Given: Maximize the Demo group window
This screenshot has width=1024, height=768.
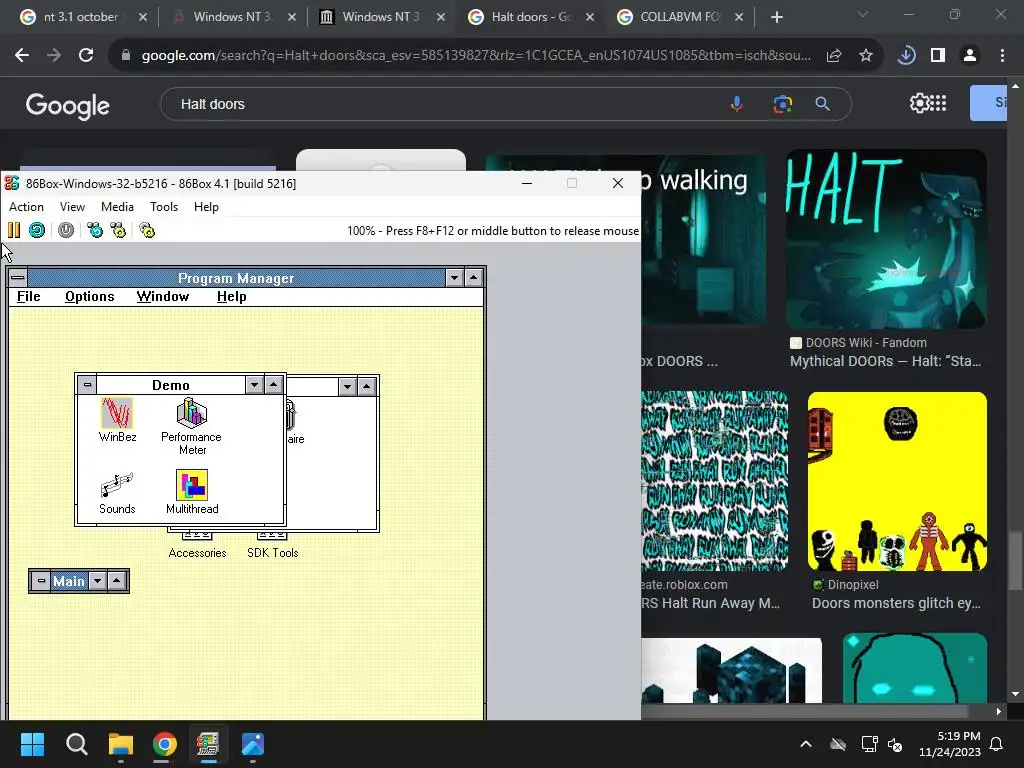Looking at the screenshot, I should click(x=274, y=385).
